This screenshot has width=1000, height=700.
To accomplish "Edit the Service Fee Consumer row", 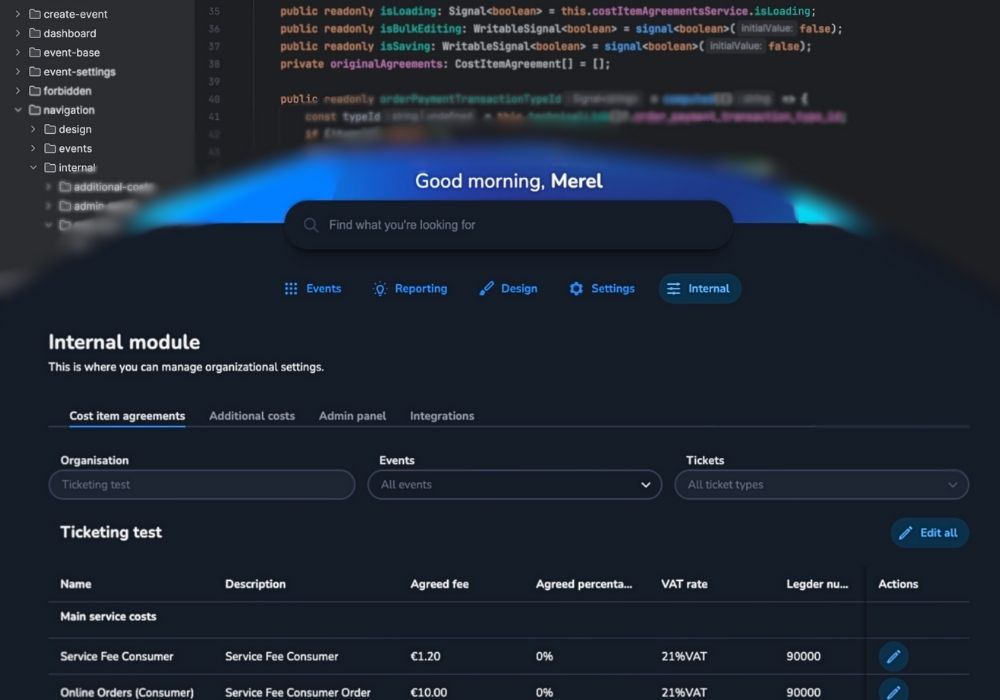I will coord(893,657).
